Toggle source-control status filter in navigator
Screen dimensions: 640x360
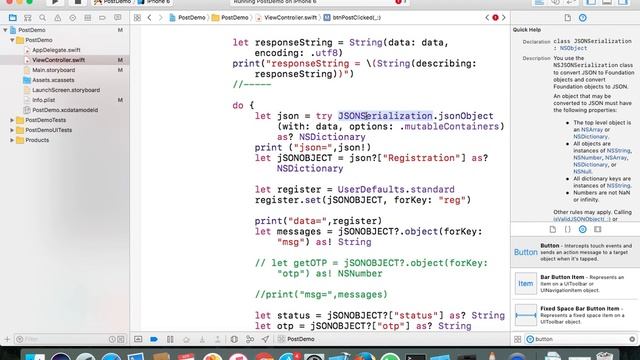pos(121,339)
